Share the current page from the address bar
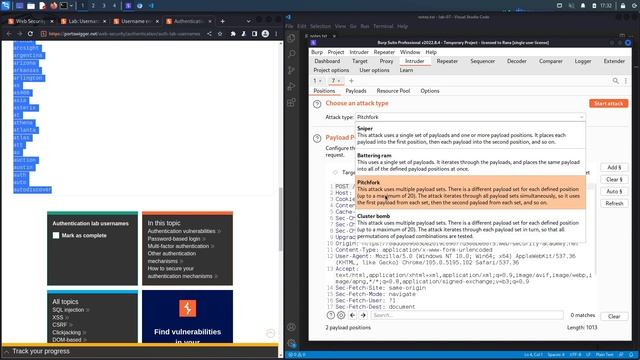 coord(209,34)
